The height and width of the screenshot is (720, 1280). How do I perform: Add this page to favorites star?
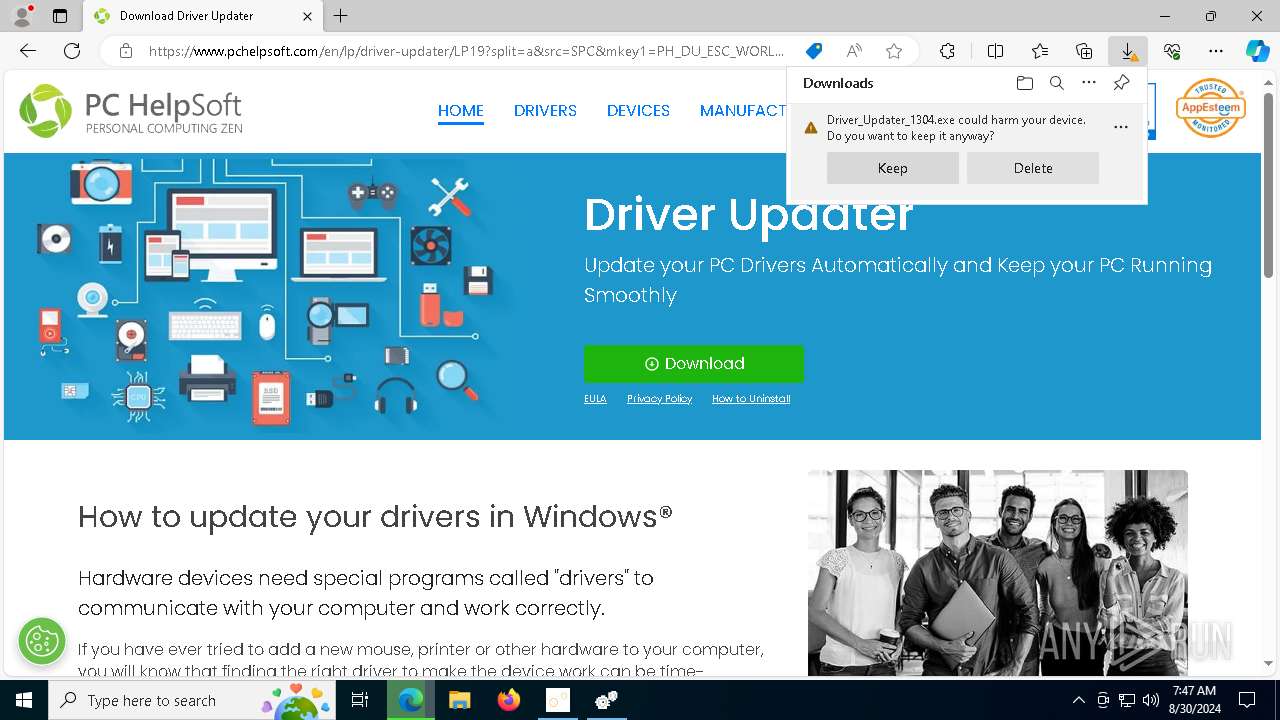[x=894, y=51]
